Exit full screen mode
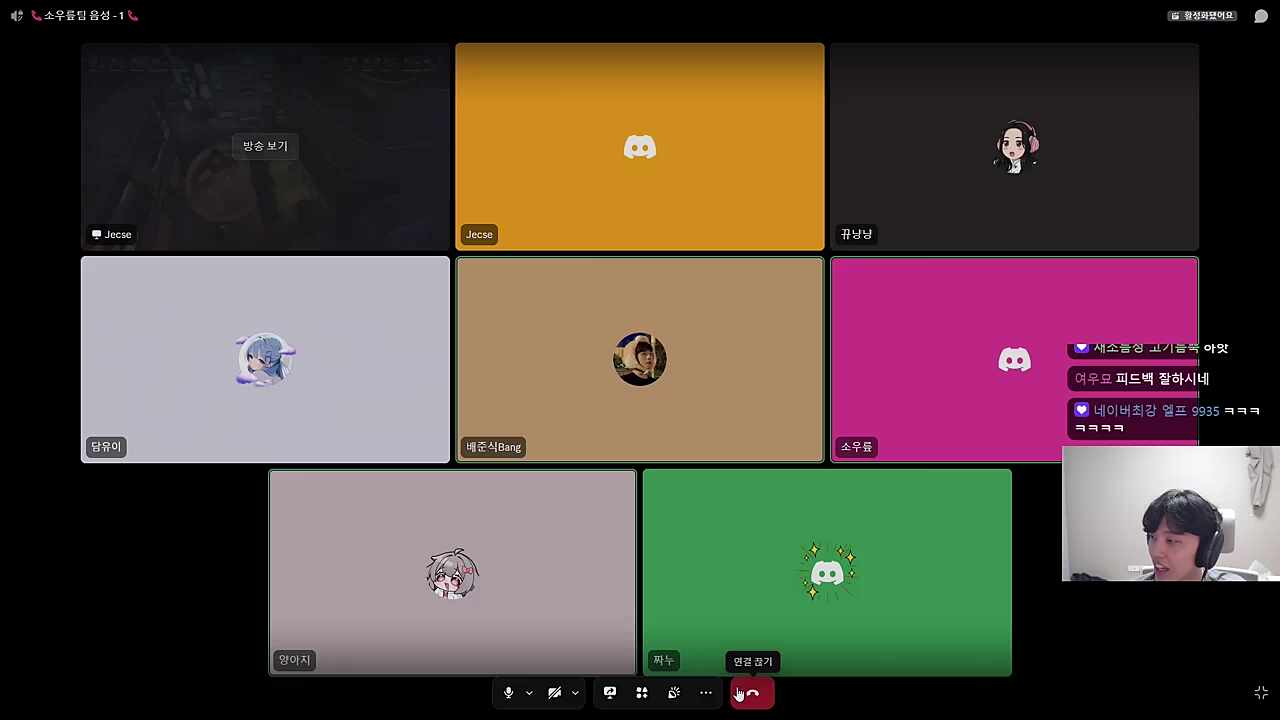 click(1261, 693)
